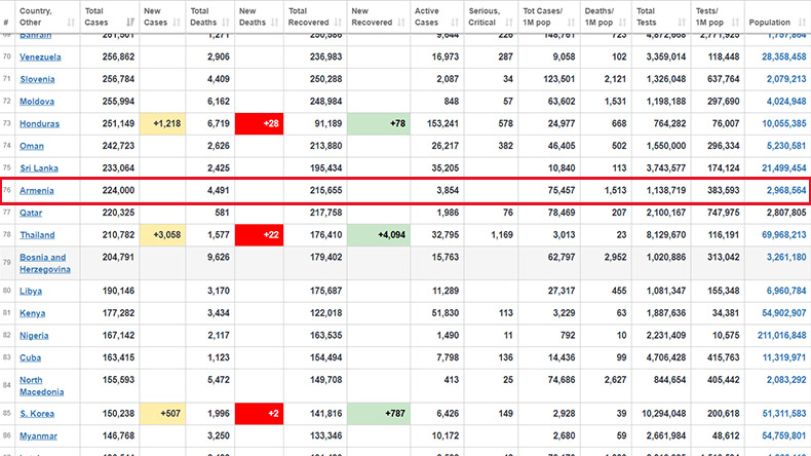Click Armenia total recovered 215,655

point(326,190)
